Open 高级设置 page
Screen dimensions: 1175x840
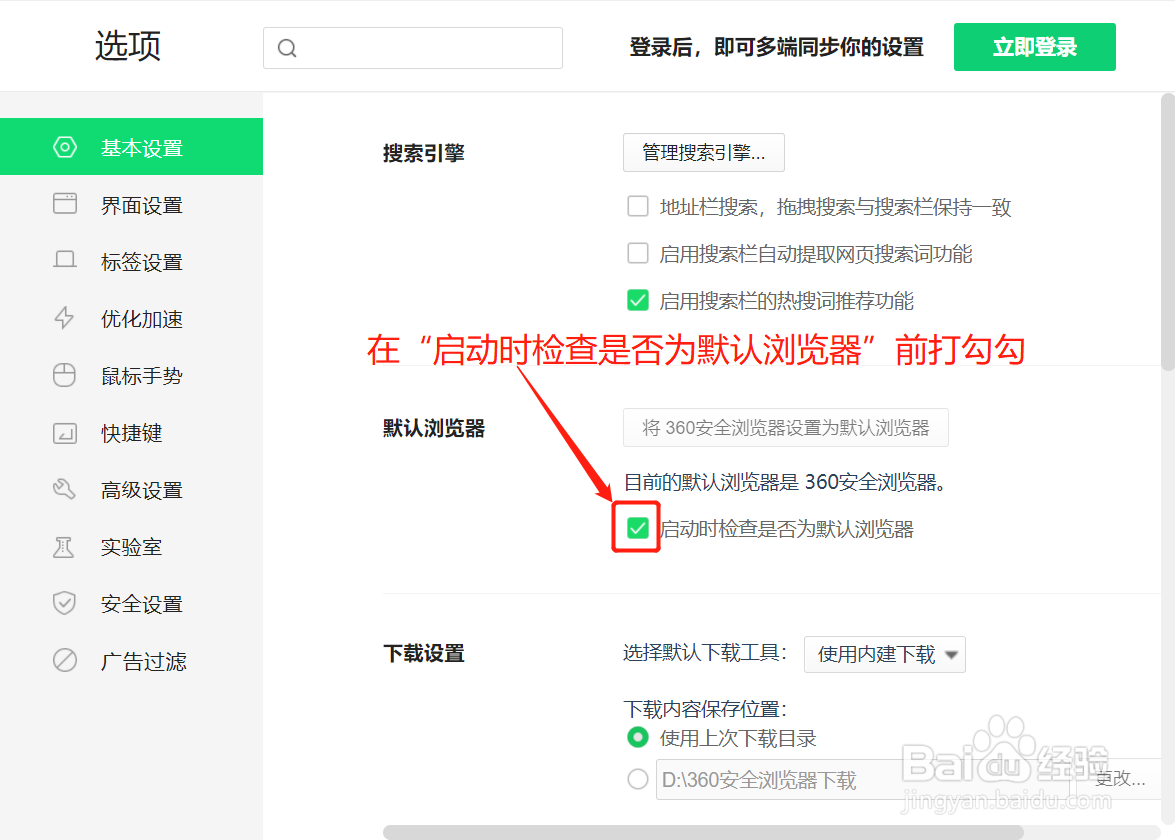131,489
